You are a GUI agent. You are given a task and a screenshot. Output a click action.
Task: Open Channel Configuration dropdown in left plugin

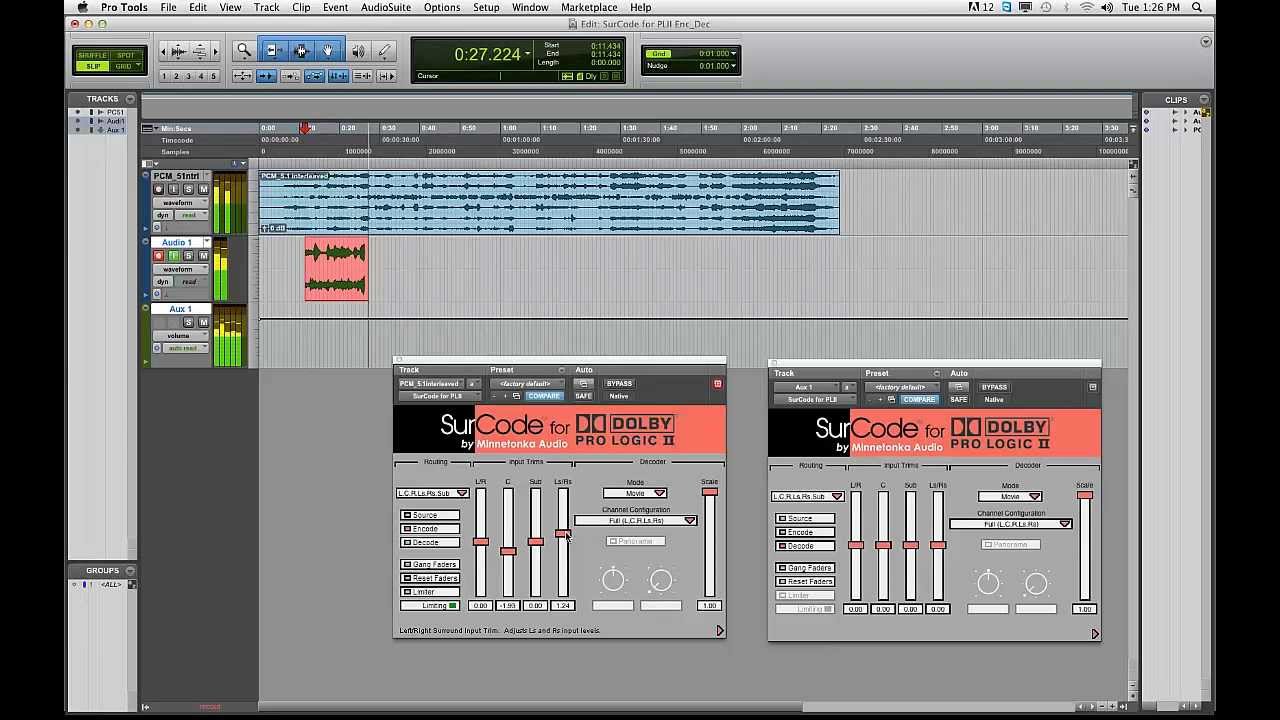coord(636,521)
